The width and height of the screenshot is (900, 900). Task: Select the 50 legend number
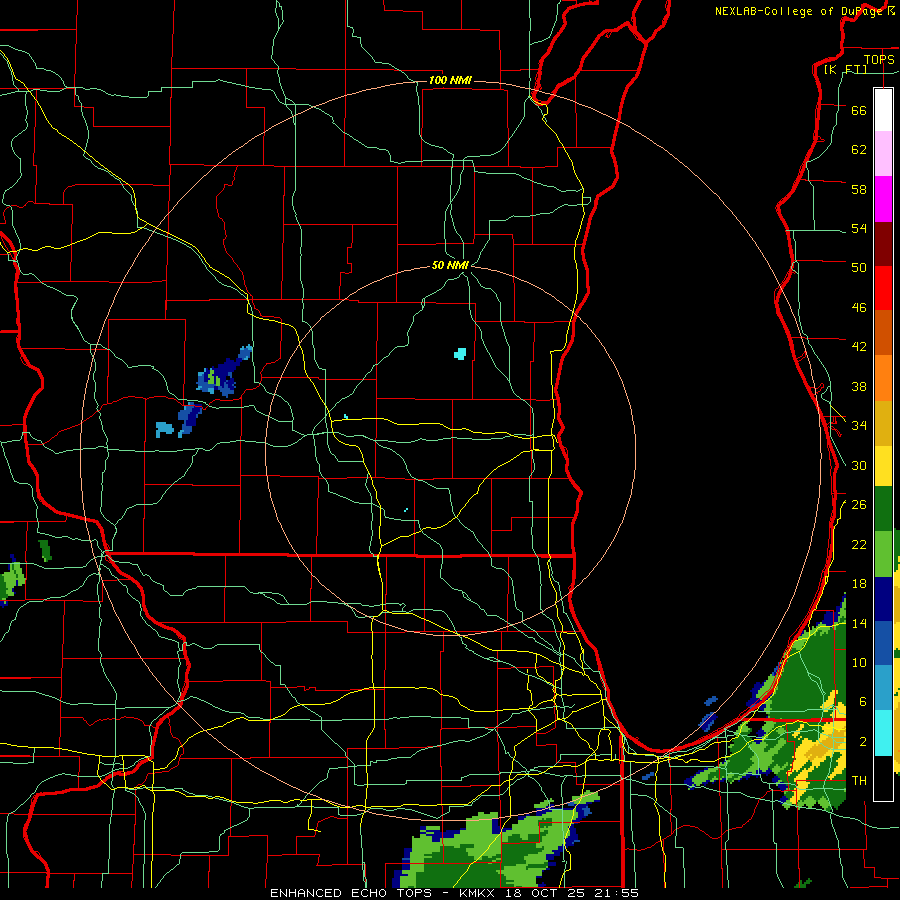pos(859,267)
